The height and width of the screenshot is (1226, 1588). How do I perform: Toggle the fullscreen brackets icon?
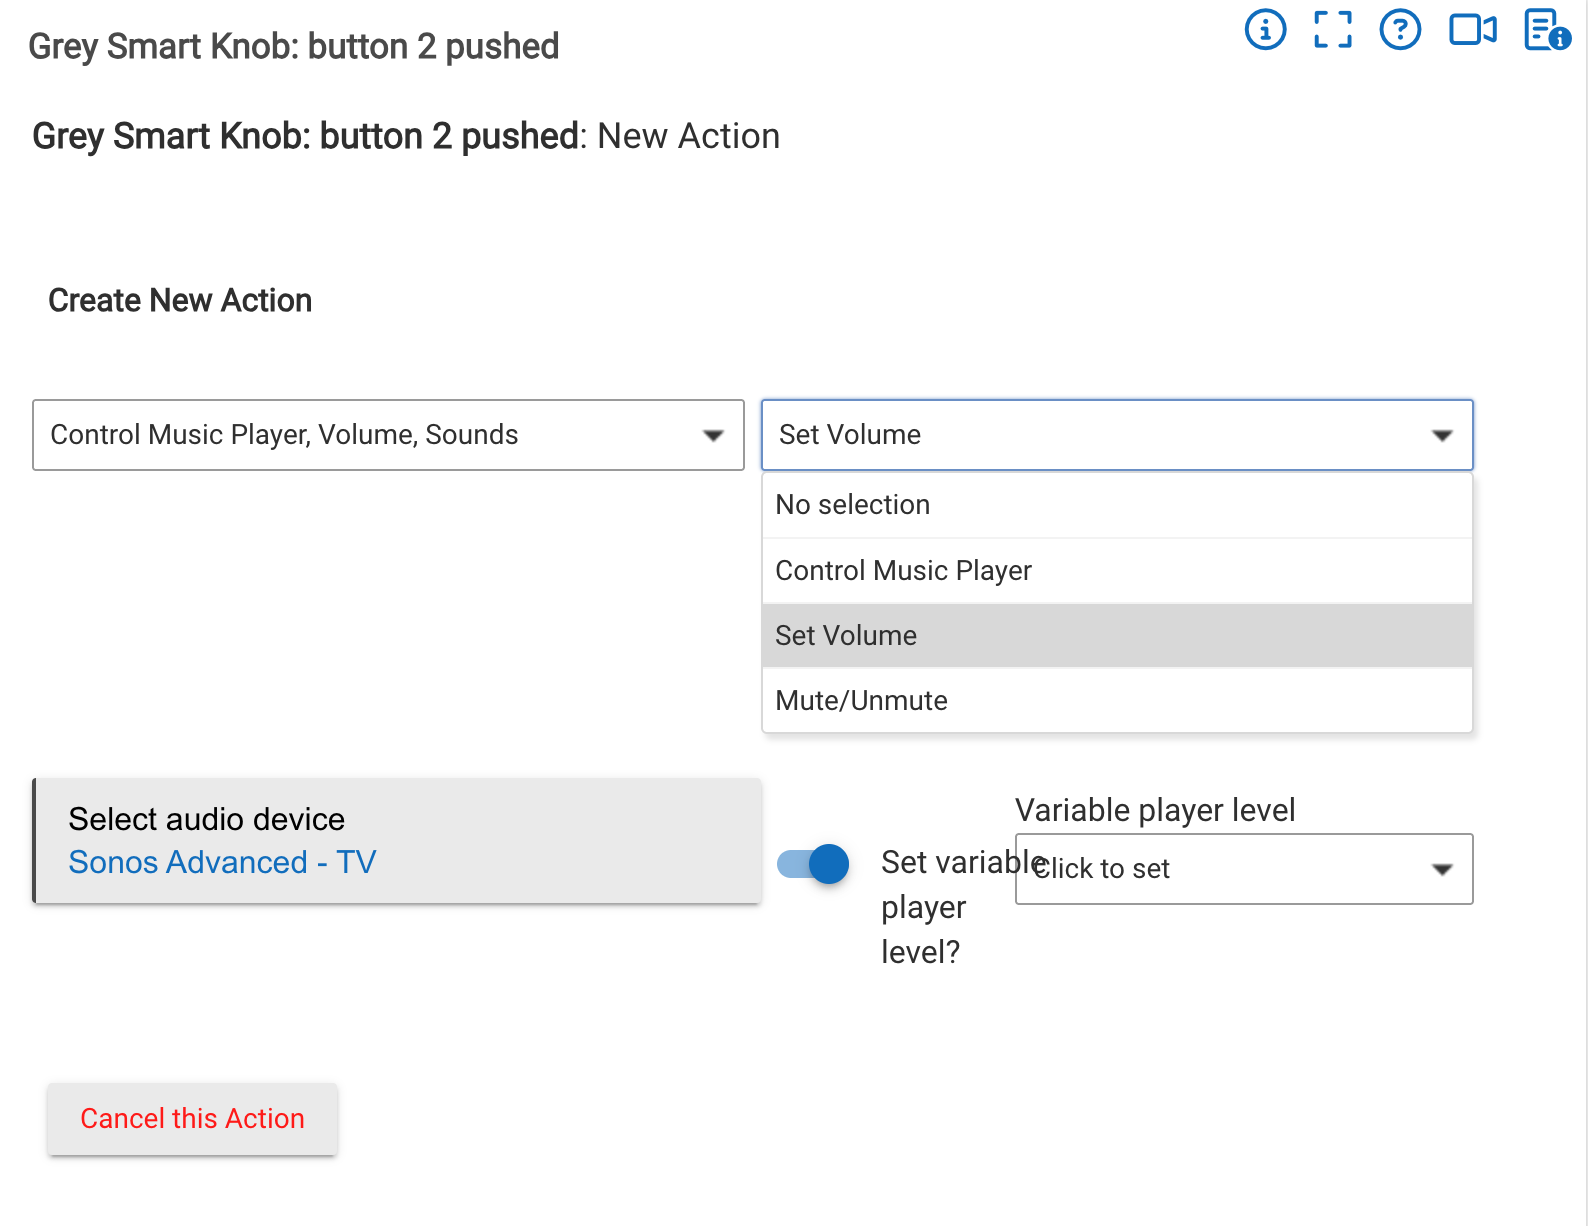pyautogui.click(x=1332, y=29)
